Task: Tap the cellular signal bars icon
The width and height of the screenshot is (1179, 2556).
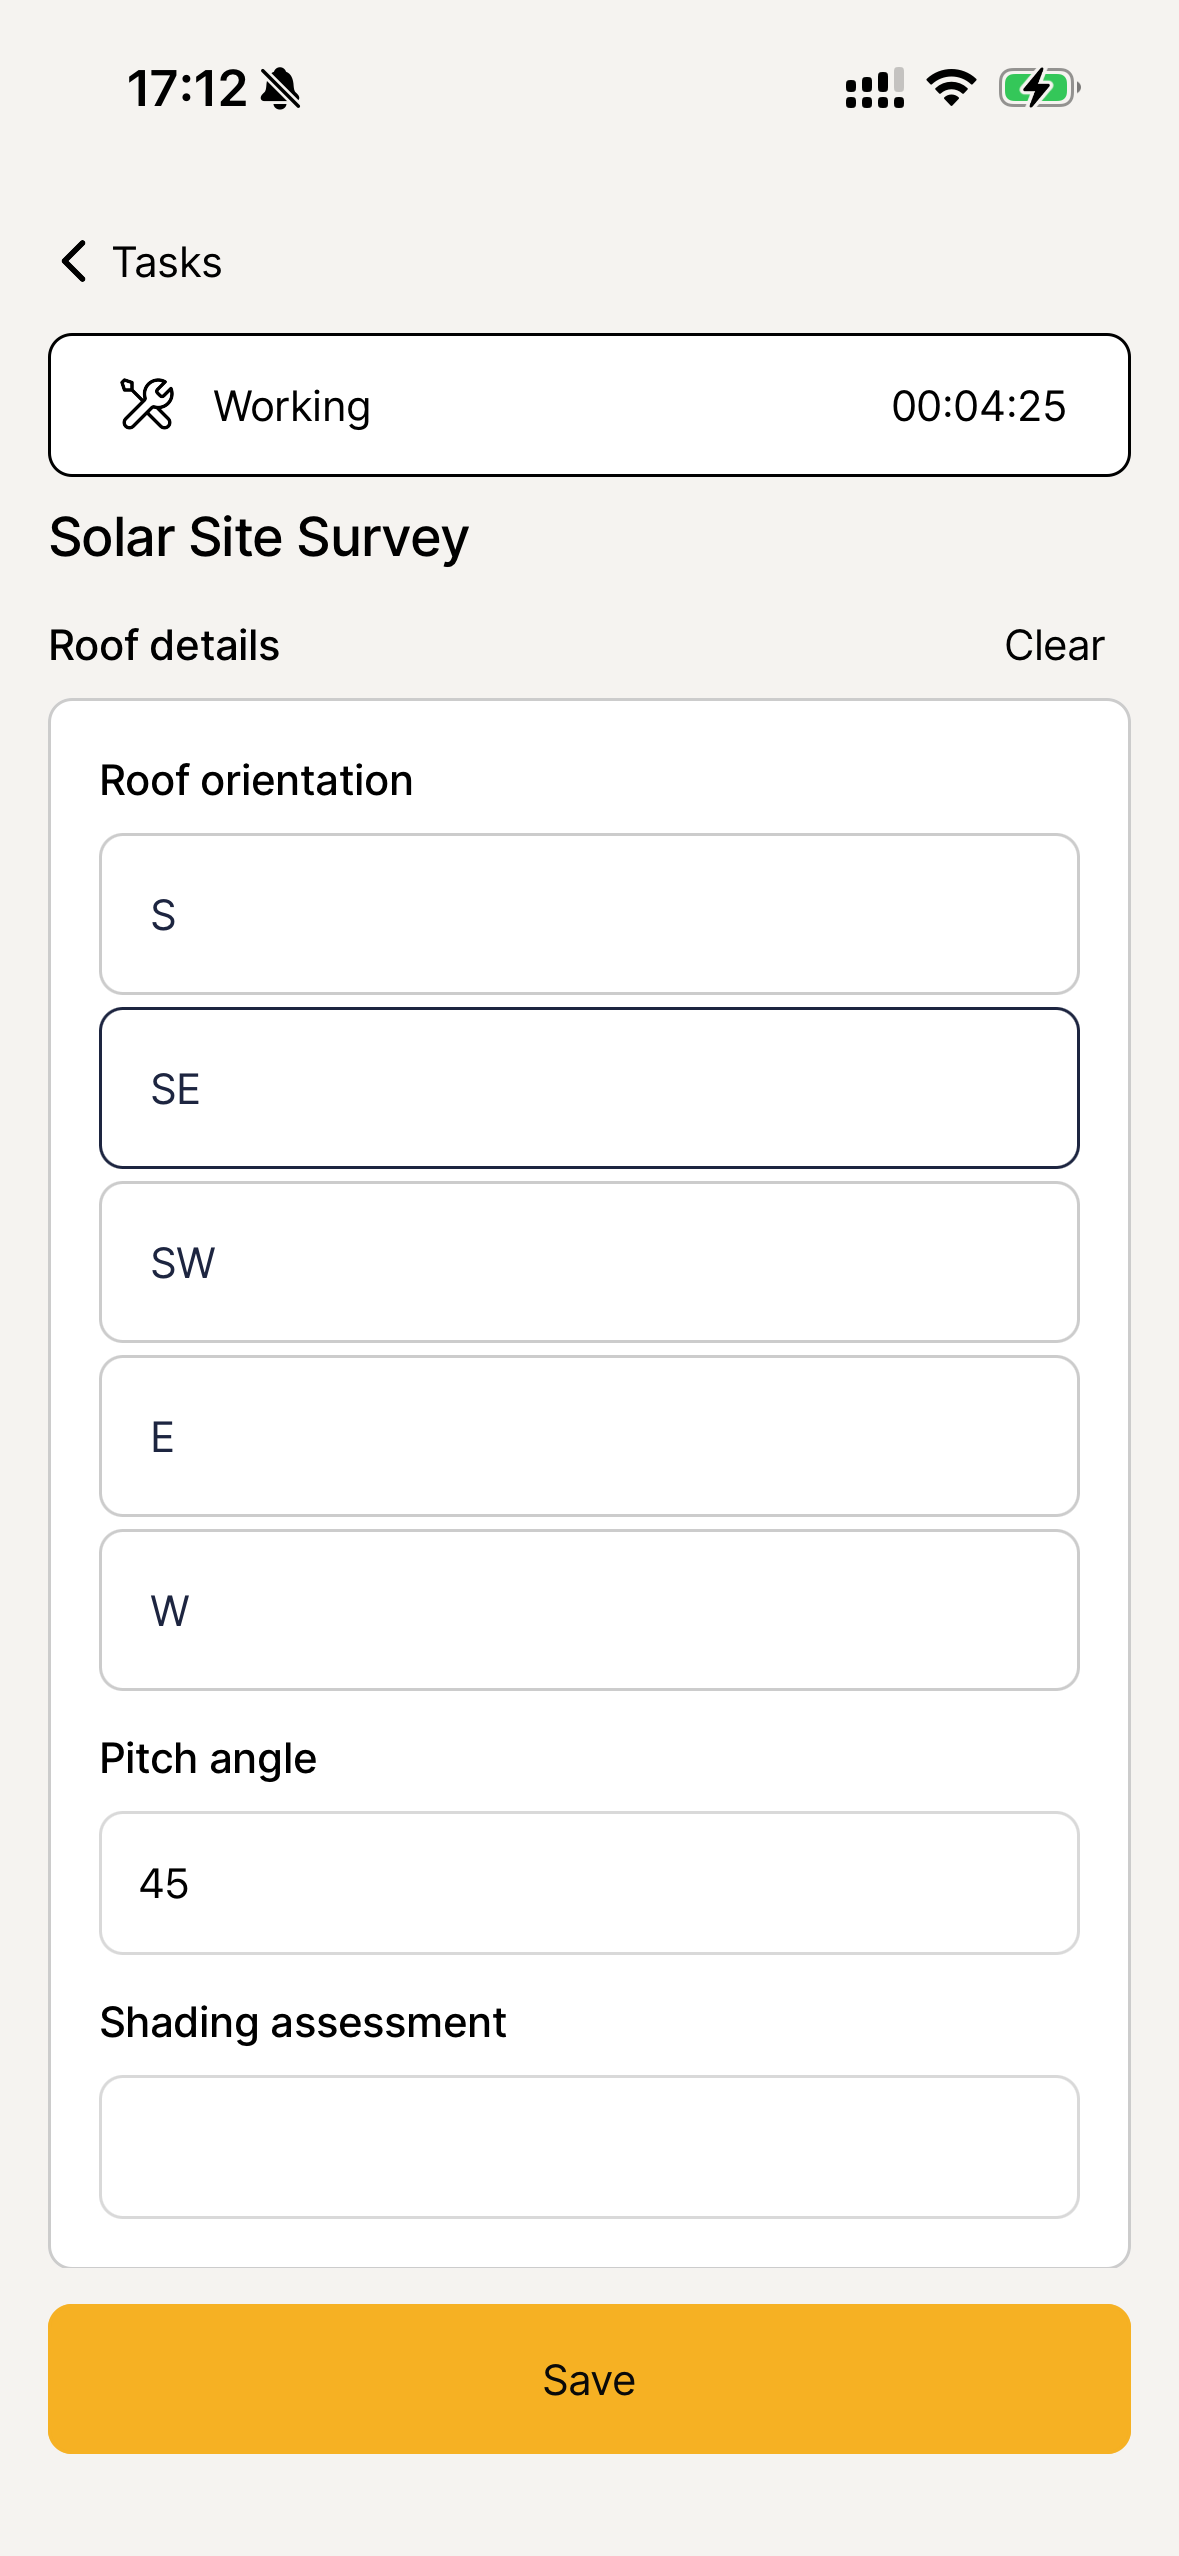Action: click(874, 88)
